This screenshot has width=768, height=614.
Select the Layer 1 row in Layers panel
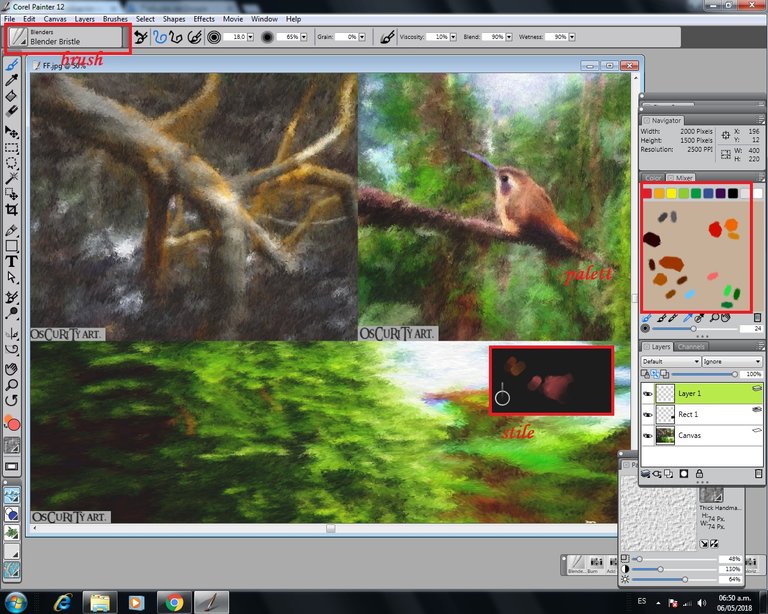[x=702, y=394]
